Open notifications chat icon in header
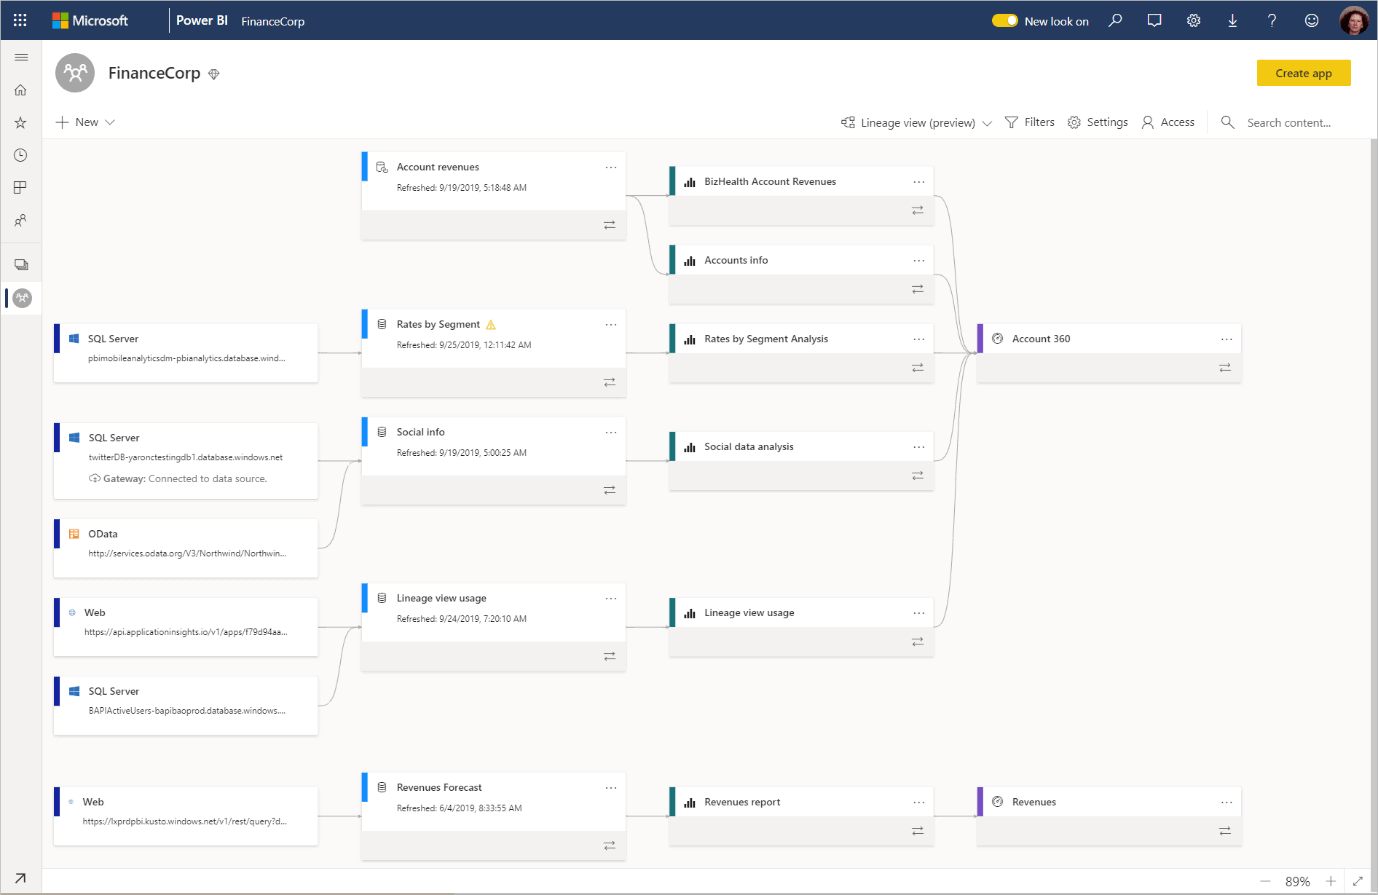This screenshot has height=895, width=1378. click(1154, 20)
